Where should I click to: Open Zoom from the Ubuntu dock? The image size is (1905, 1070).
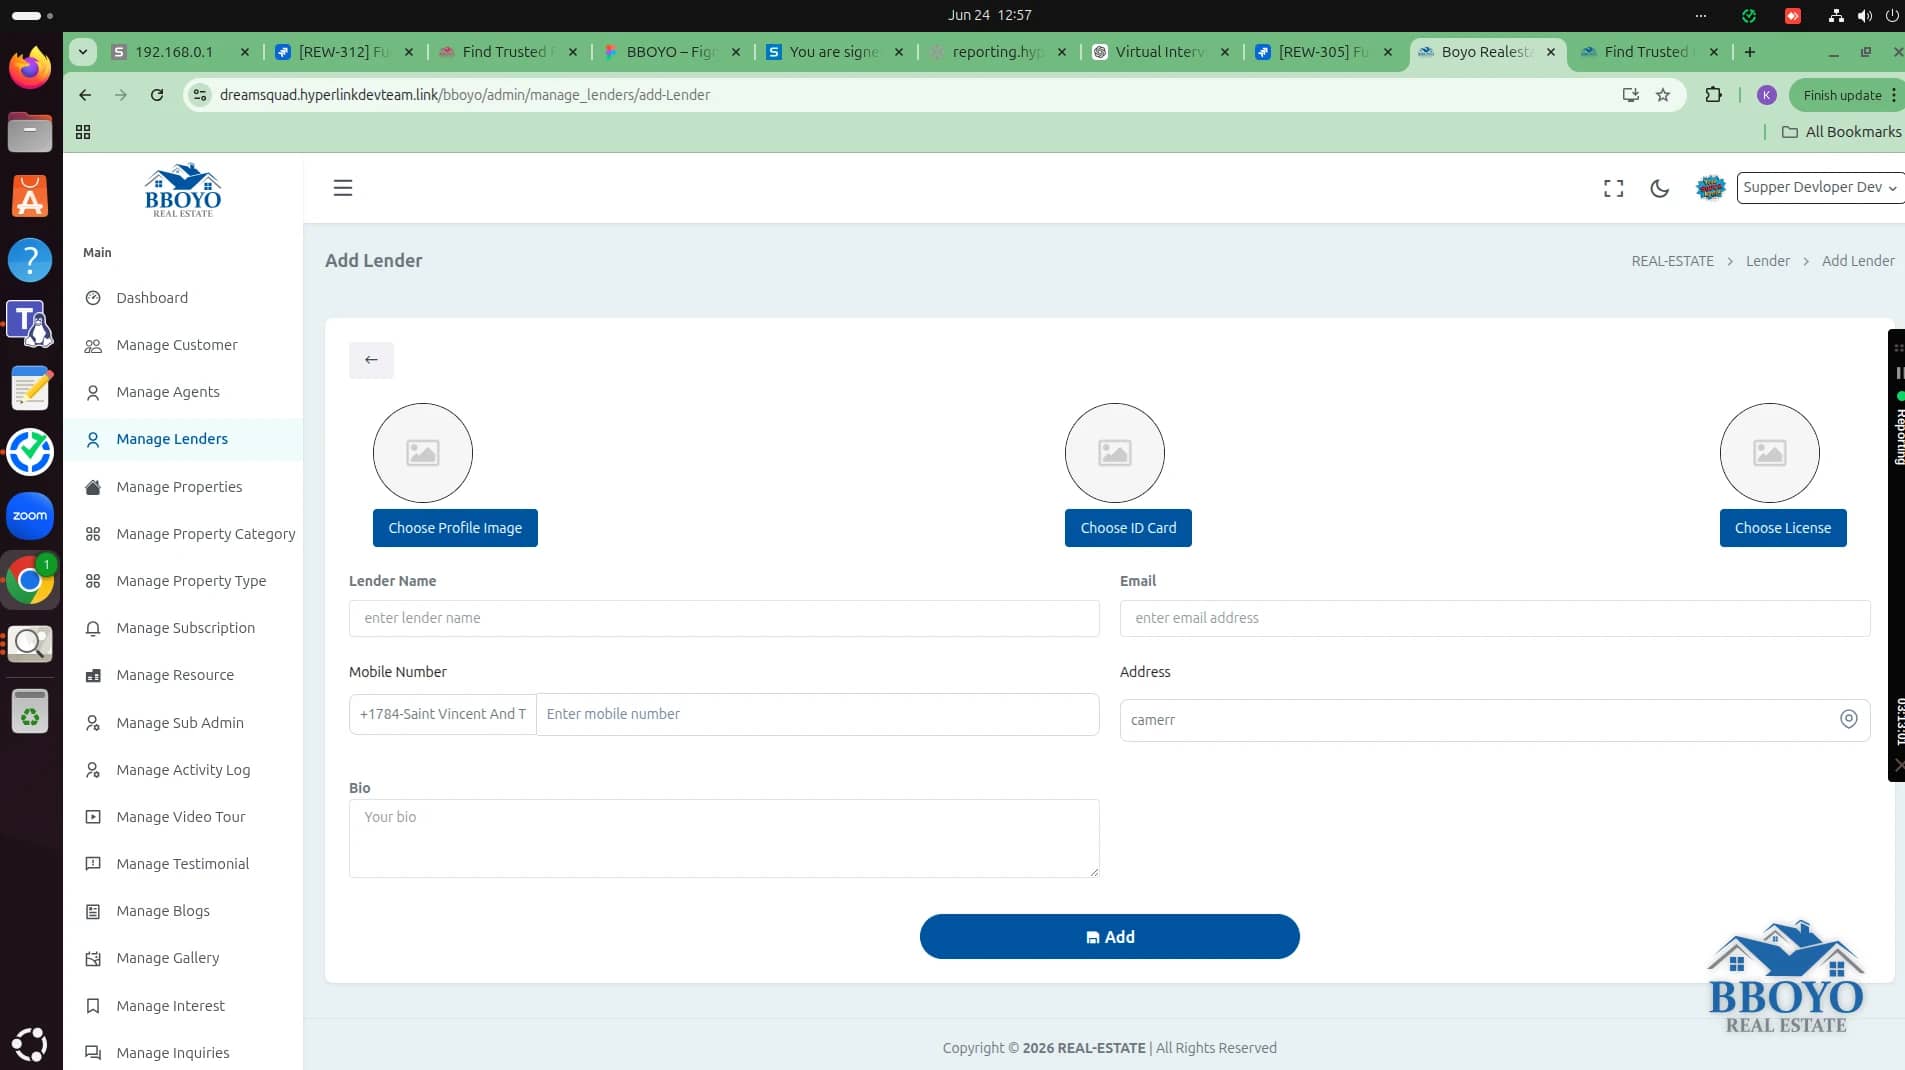[x=30, y=516]
